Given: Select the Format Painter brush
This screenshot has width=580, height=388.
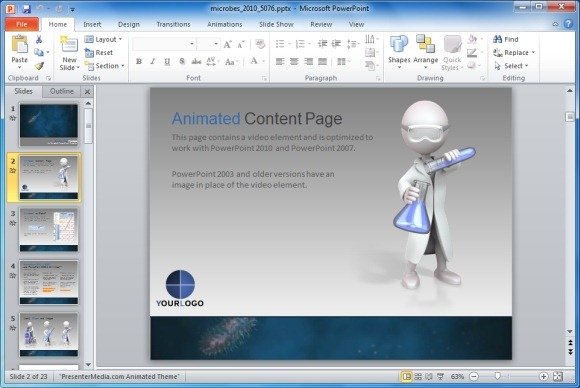Looking at the screenshot, I should pyautogui.click(x=39, y=66).
